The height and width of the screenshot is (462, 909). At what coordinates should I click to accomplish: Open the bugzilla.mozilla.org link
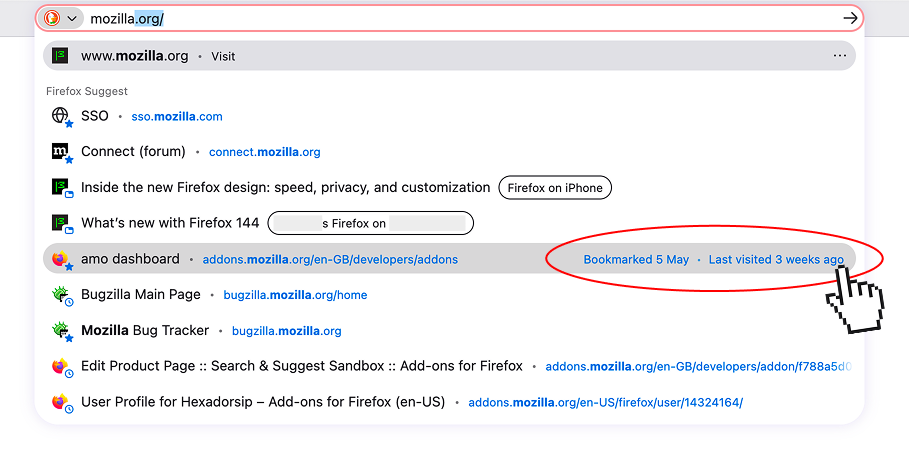(x=286, y=331)
